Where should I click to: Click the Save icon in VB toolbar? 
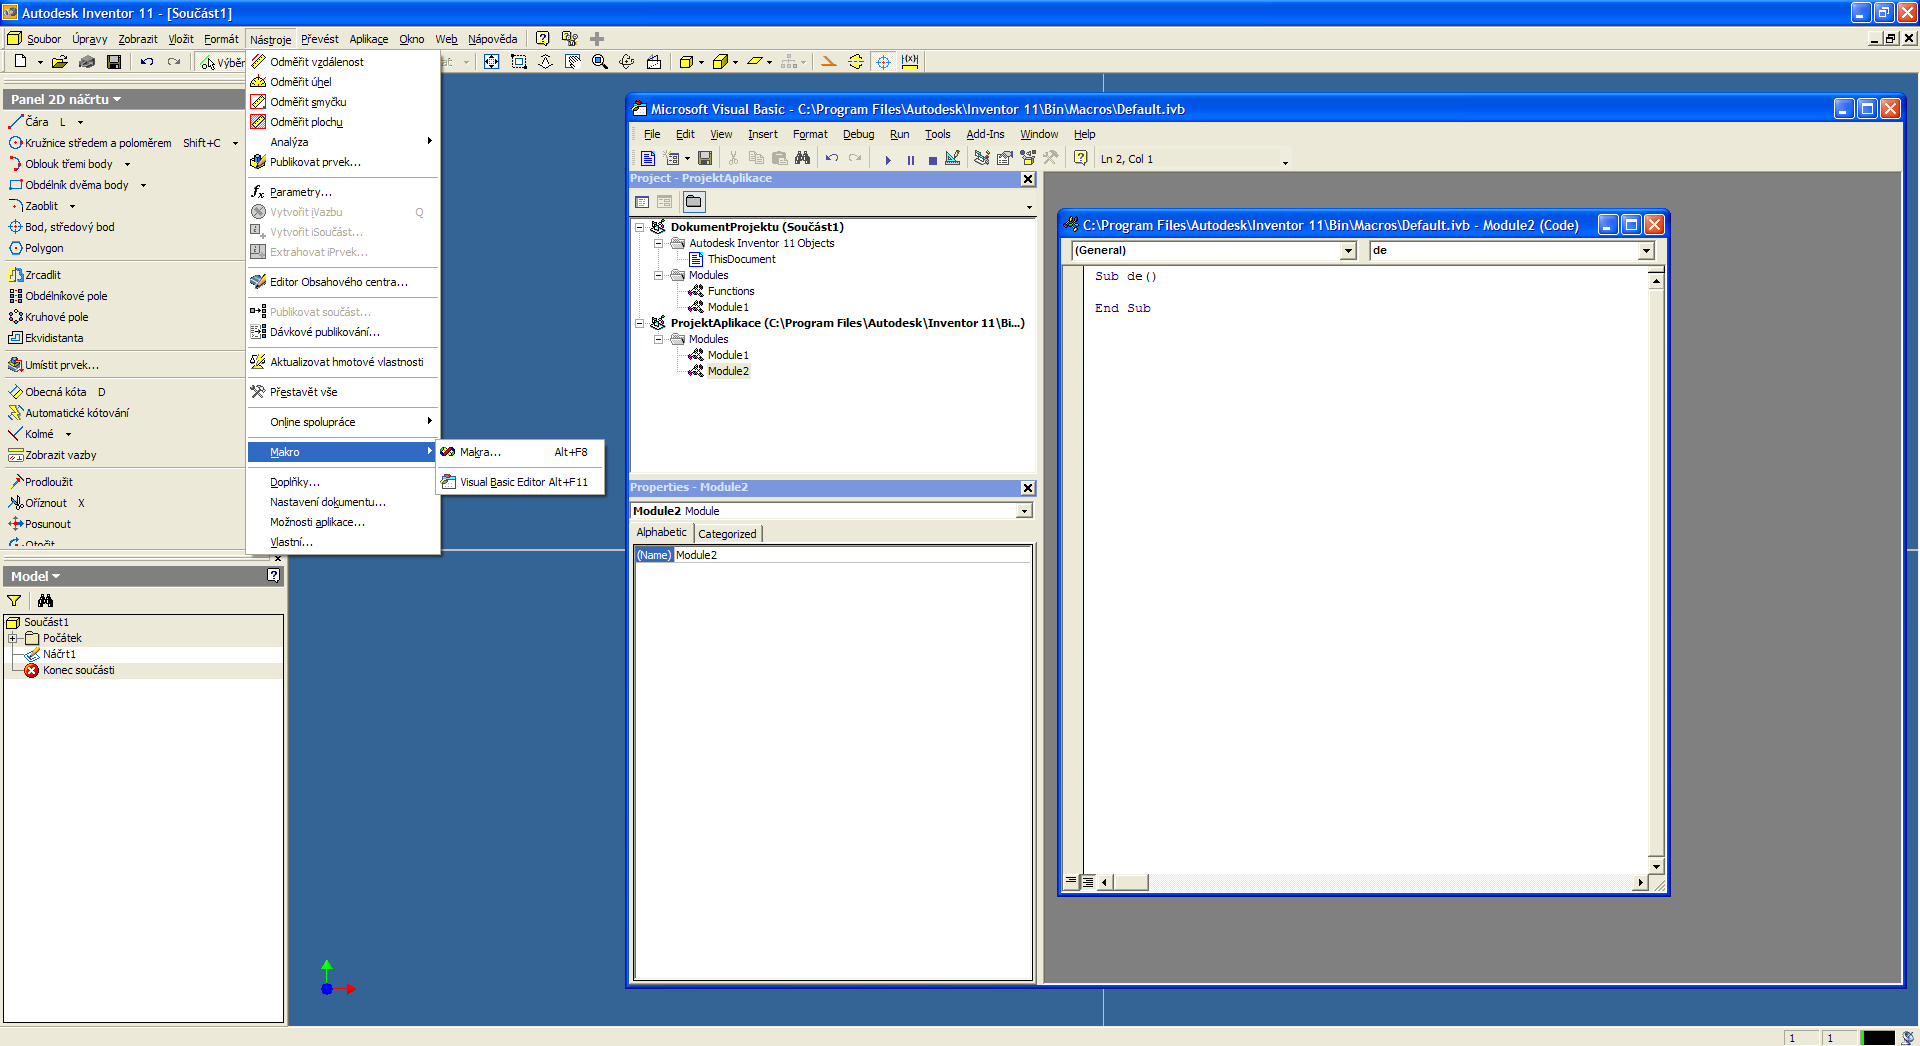tap(705, 158)
